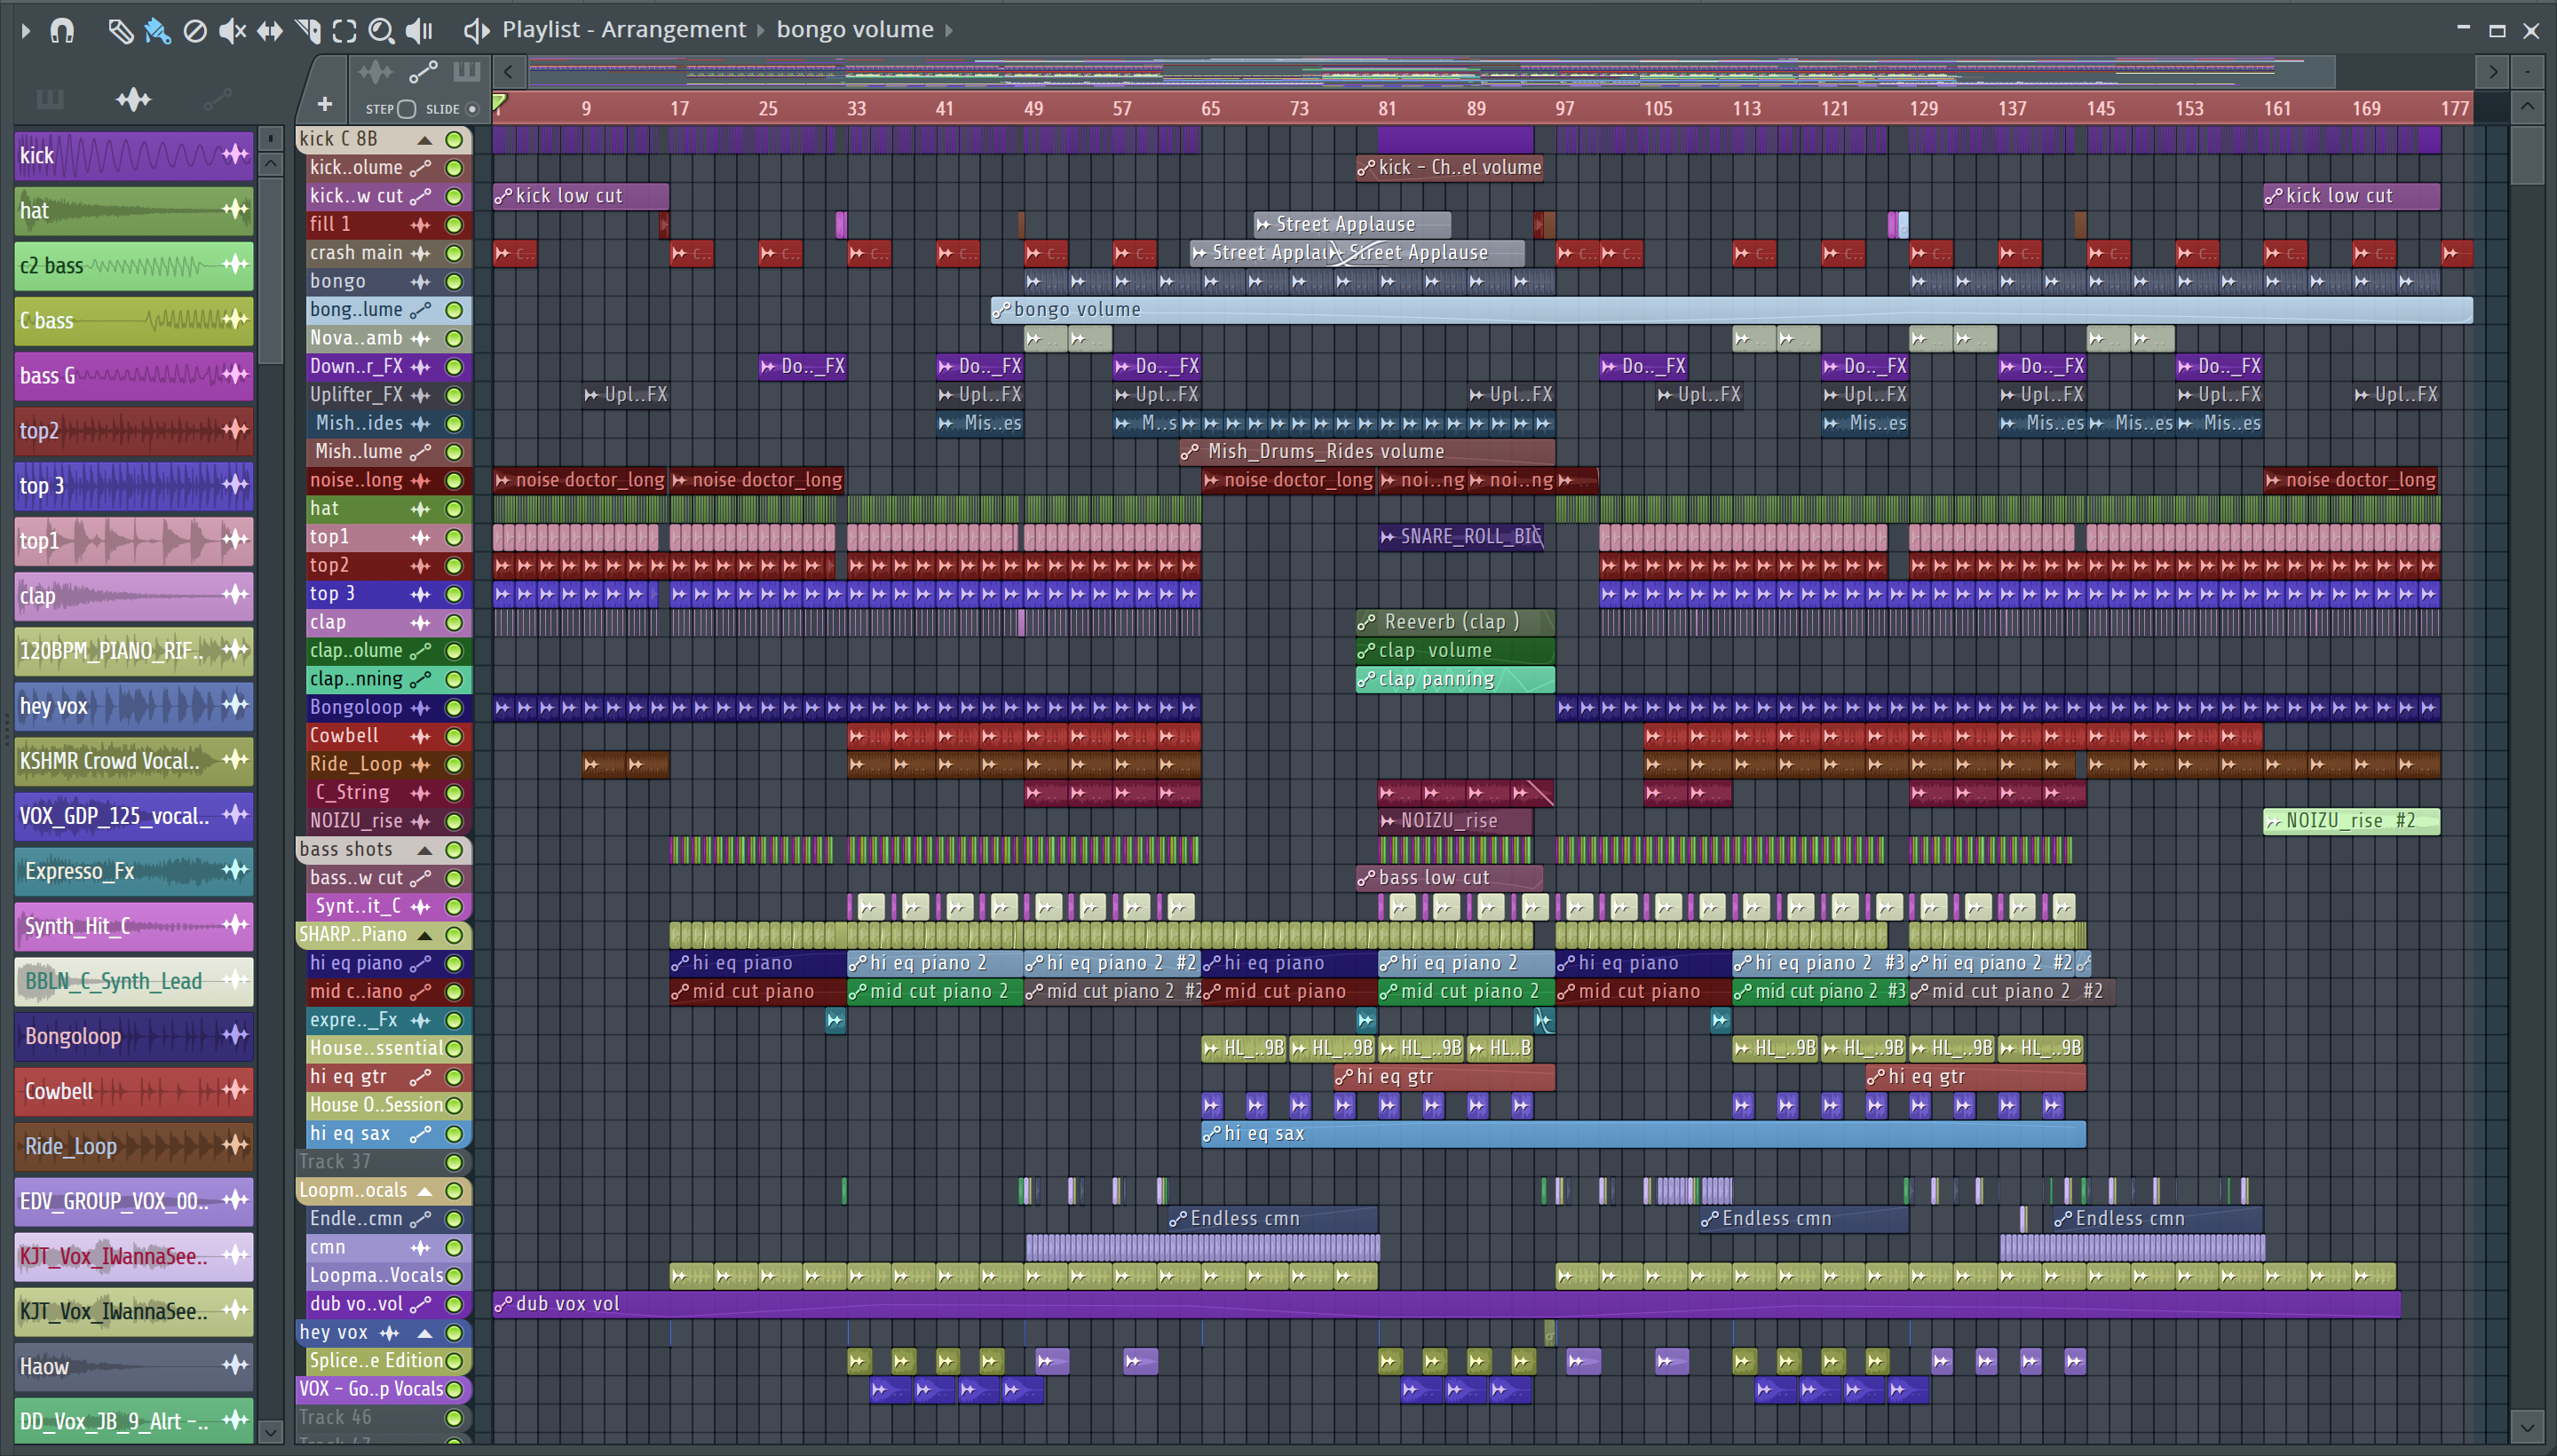Open the bongo volume clip selector
The image size is (2557, 1456).
coord(854,30)
